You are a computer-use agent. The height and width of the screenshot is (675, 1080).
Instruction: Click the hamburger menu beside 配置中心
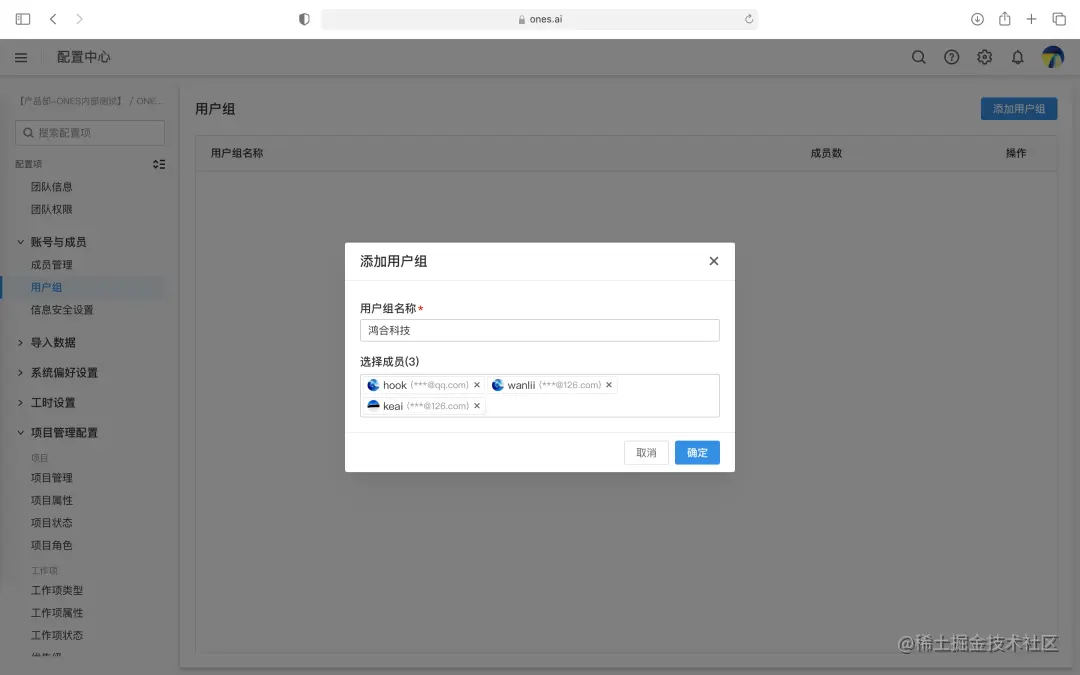click(x=21, y=57)
